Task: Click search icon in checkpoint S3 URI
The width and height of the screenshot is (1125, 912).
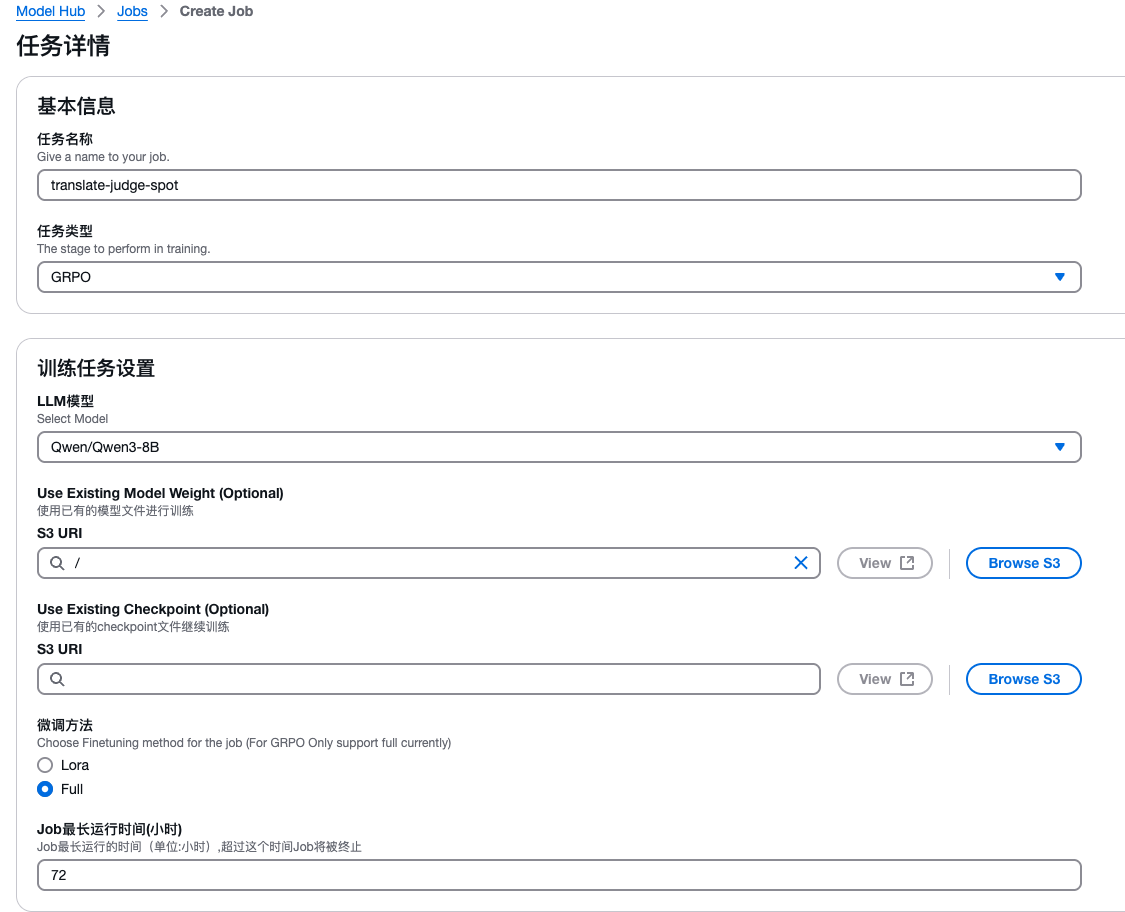Action: click(x=57, y=679)
